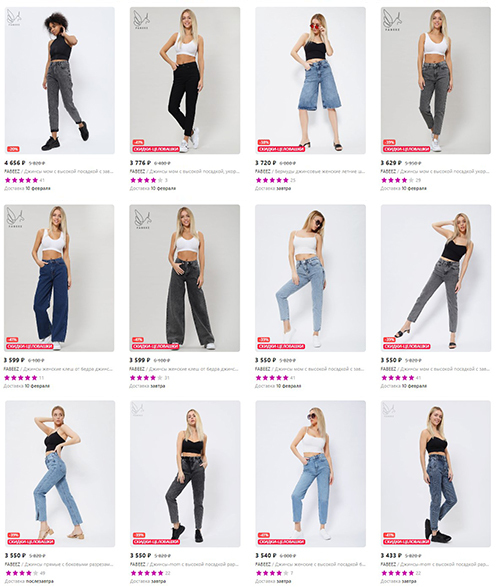
Task: Click the 4 656 ₽ price of the first product
Action: pyautogui.click(x=15, y=163)
